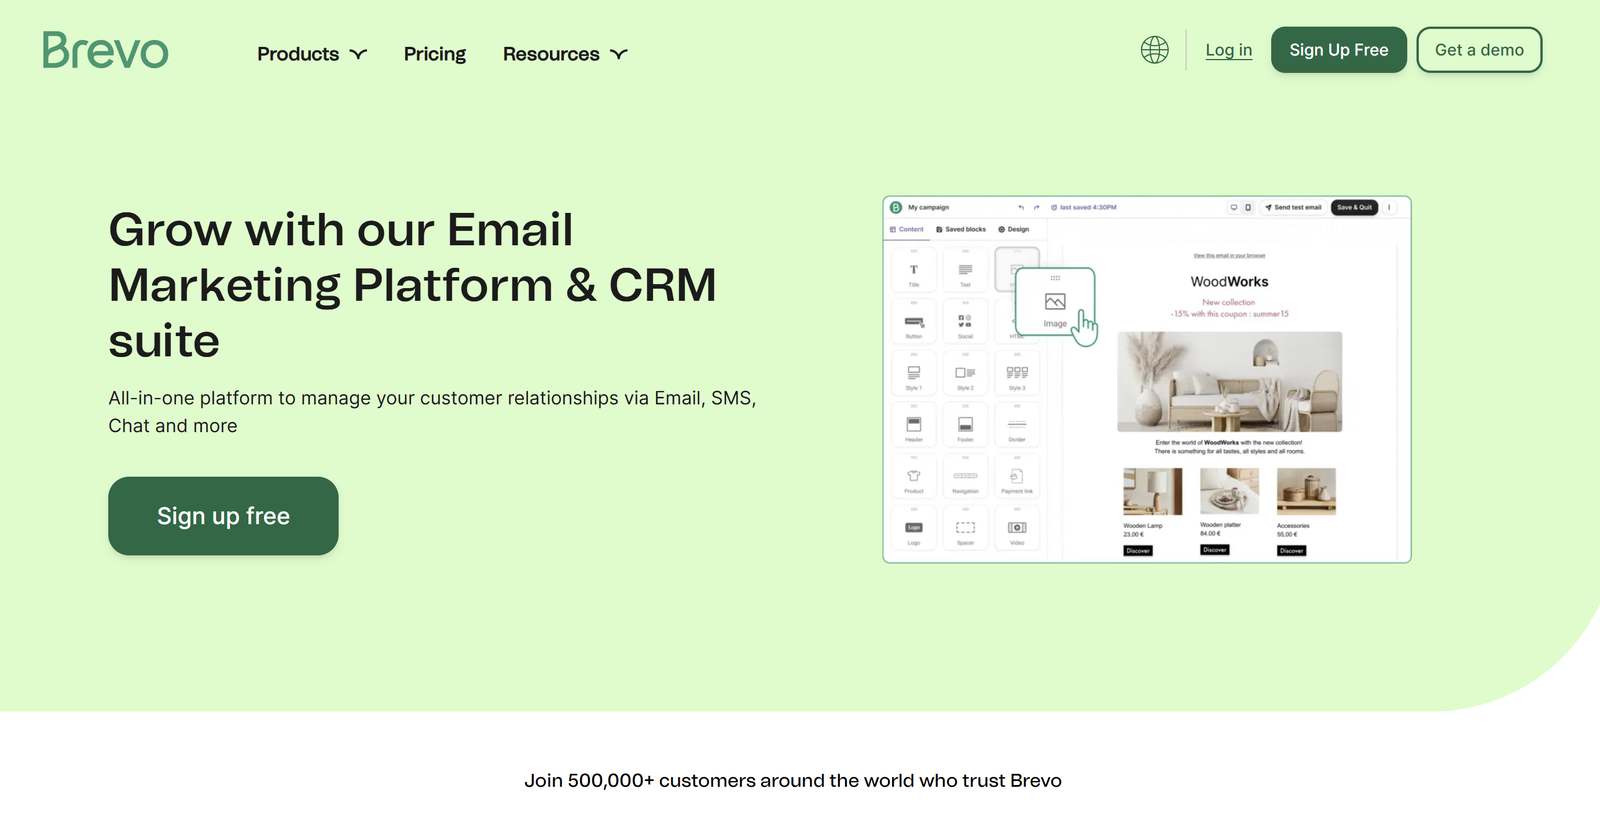
Task: Click the redo arrow in editor preview
Action: click(x=1037, y=208)
